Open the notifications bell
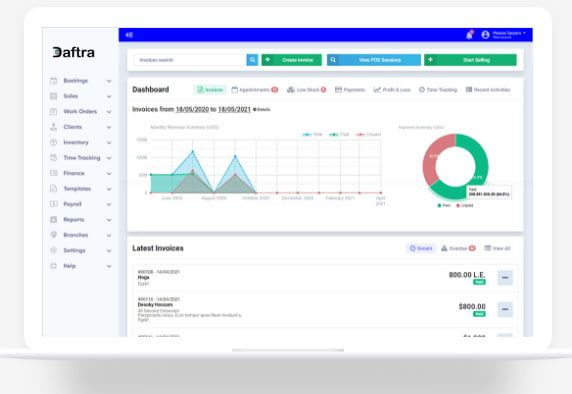The width and height of the screenshot is (572, 394). tap(469, 35)
